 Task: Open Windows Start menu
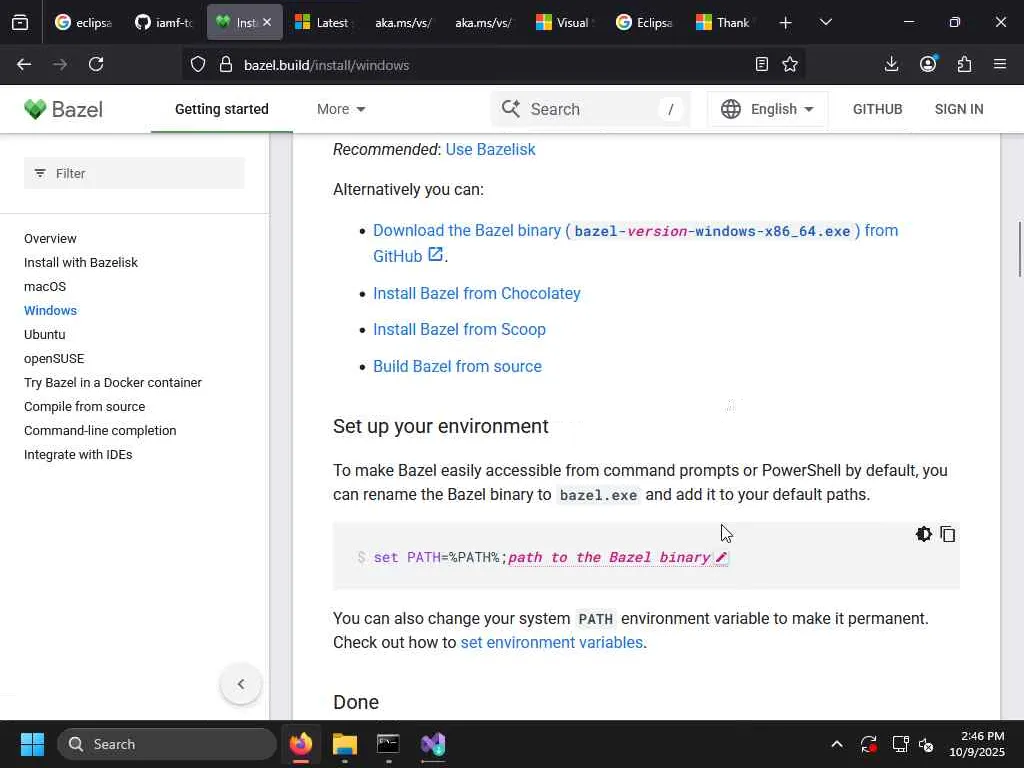click(x=32, y=744)
